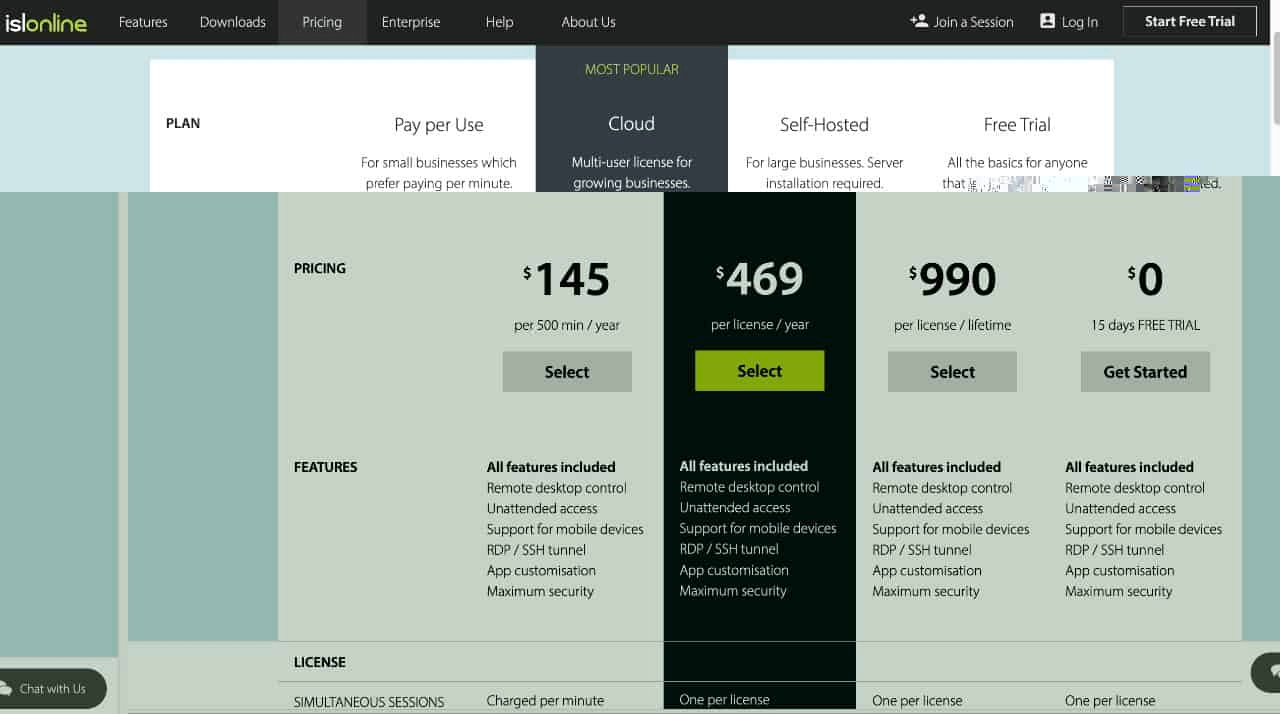Open the Help menu
The image size is (1280, 714).
click(x=499, y=21)
